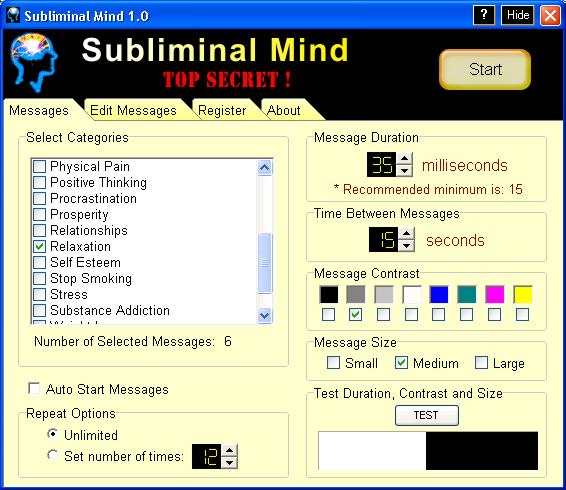Check the Procrastination category
The image size is (566, 490).
coord(40,198)
